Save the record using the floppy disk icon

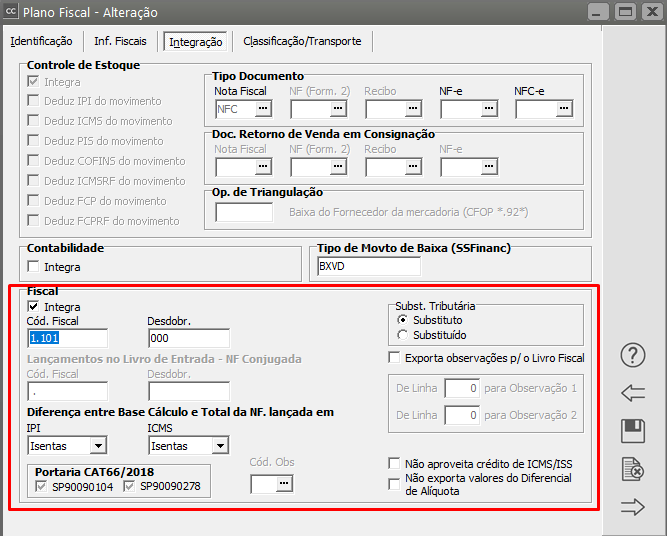coord(632,431)
